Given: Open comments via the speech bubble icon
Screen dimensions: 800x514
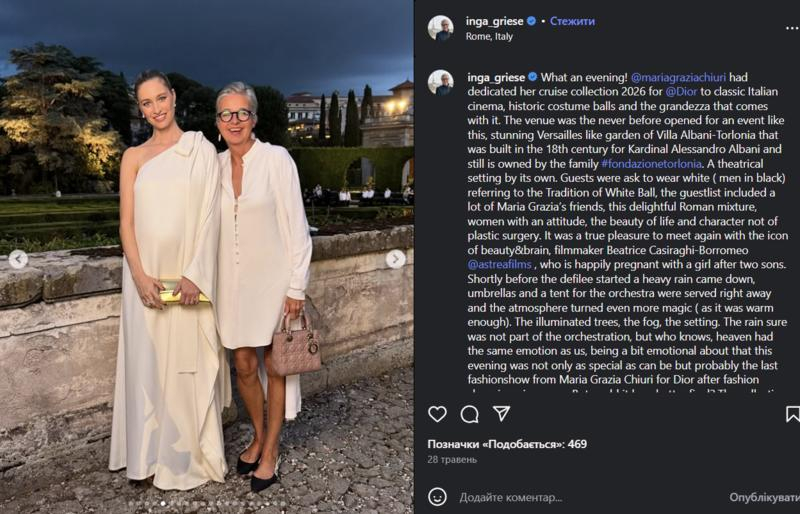Looking at the screenshot, I should pos(469,414).
